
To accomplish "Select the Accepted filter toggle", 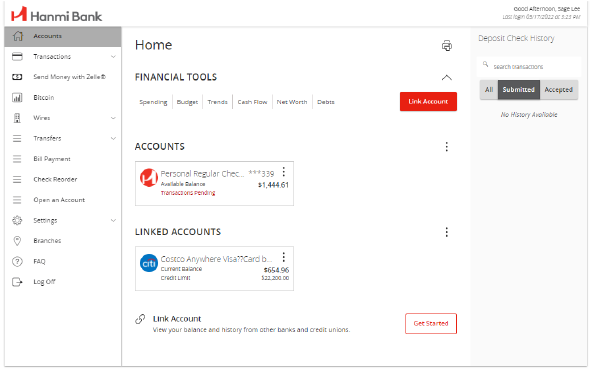I will click(x=559, y=90).
